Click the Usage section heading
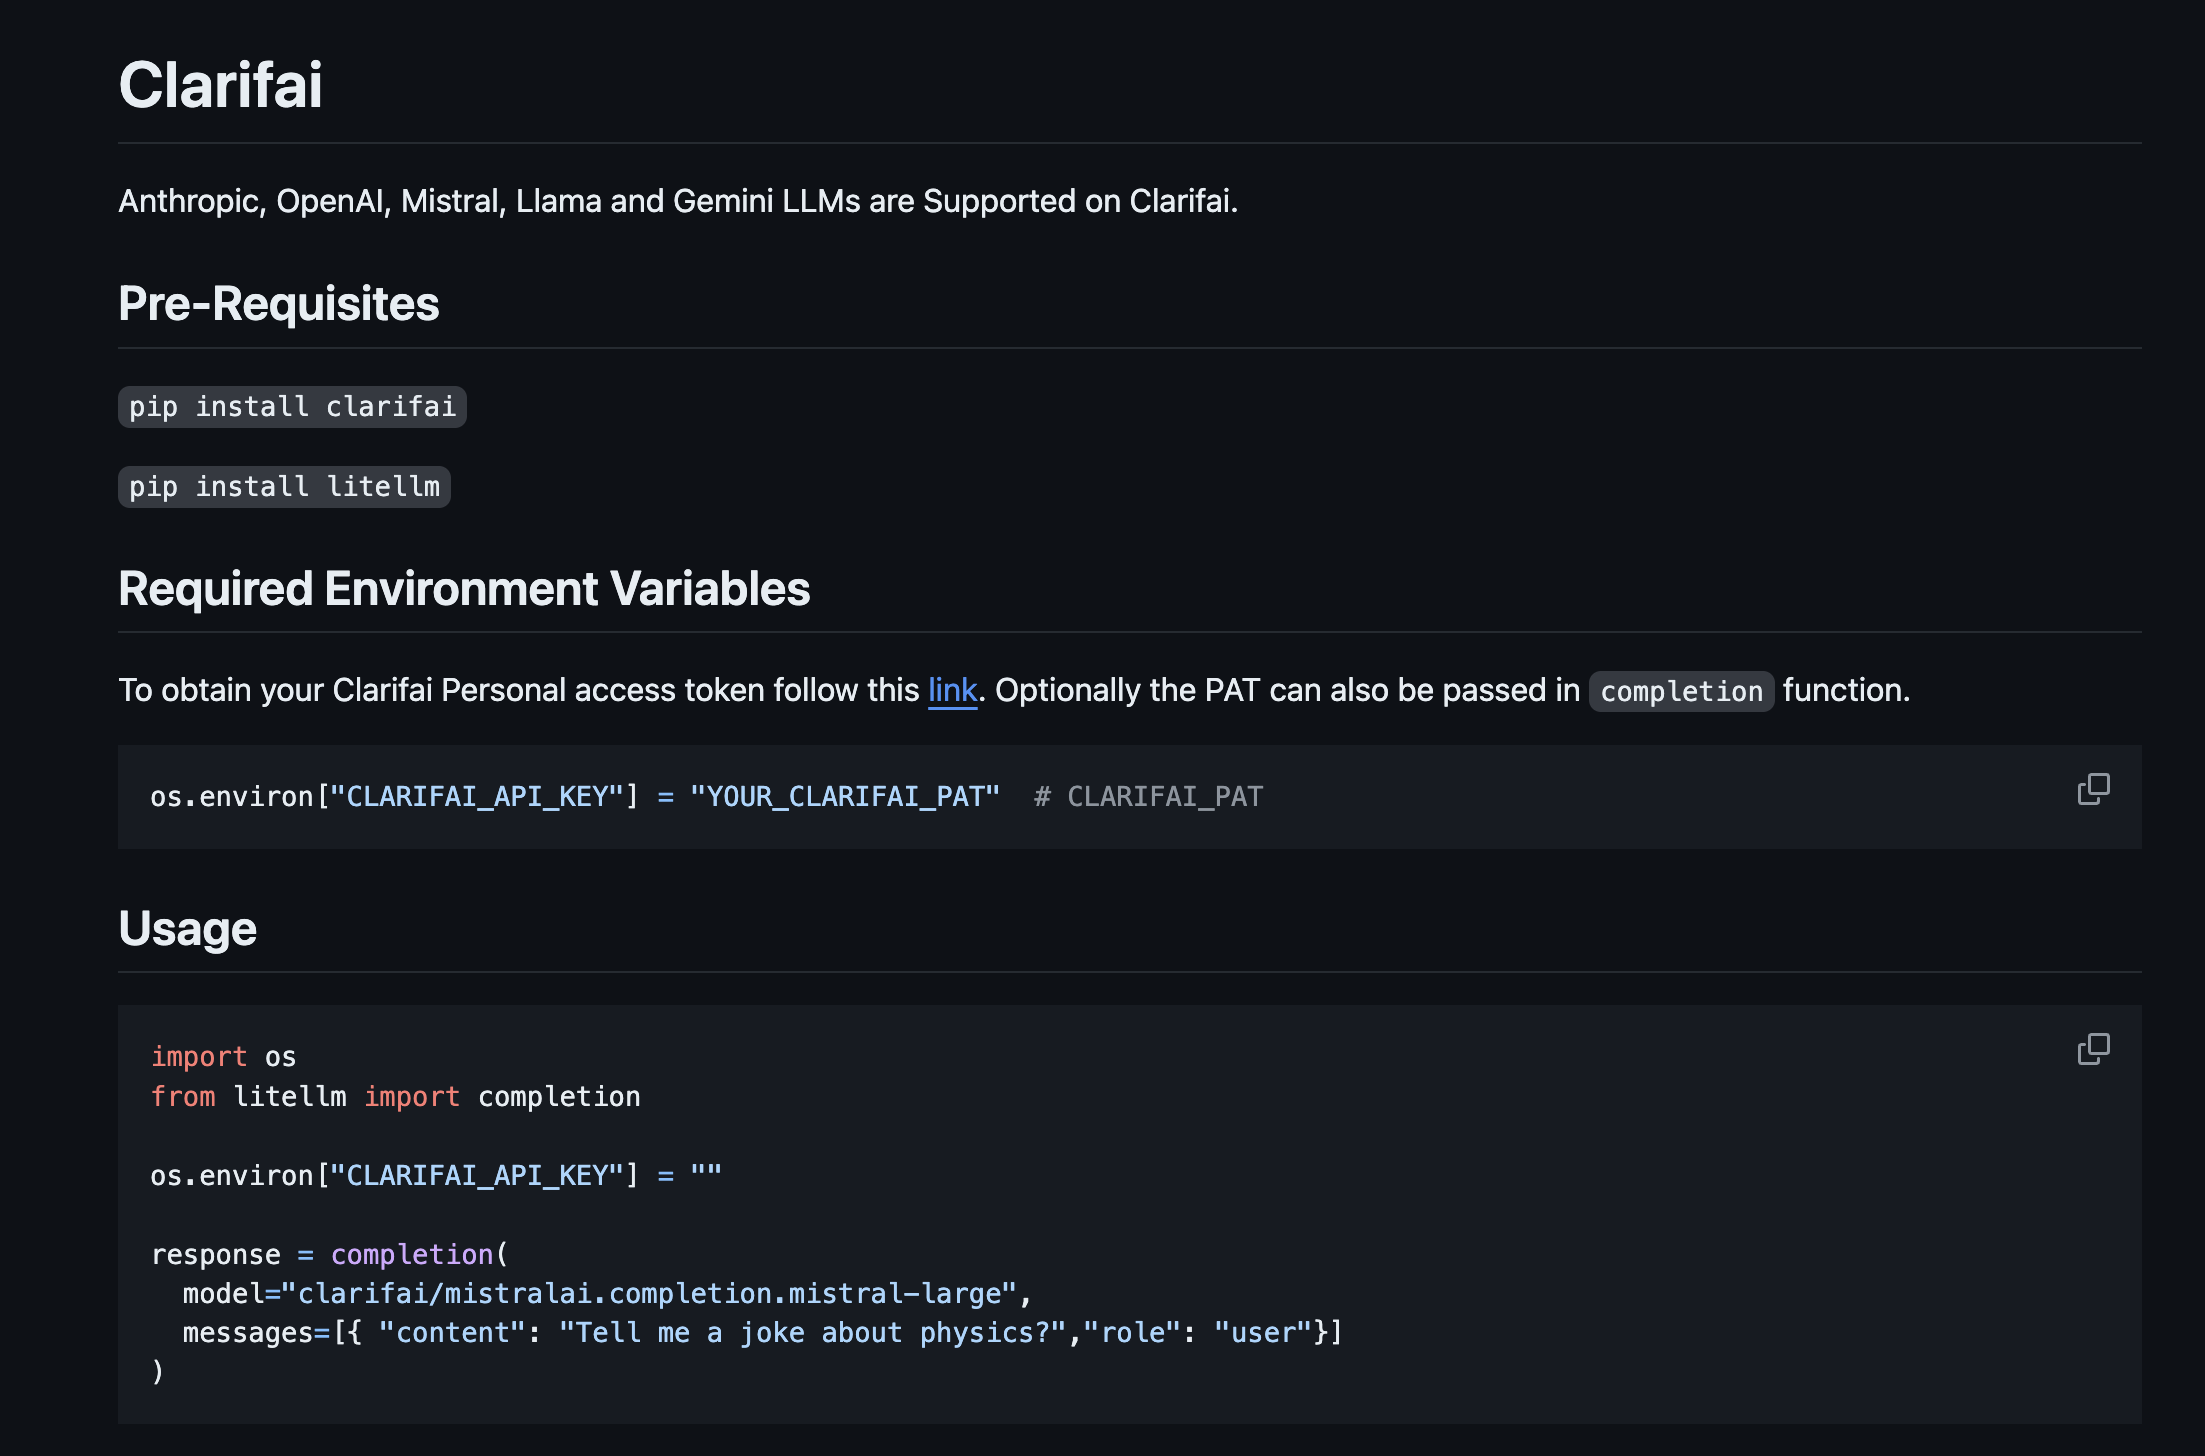Screen dimensions: 2205x1456 [x=188, y=929]
